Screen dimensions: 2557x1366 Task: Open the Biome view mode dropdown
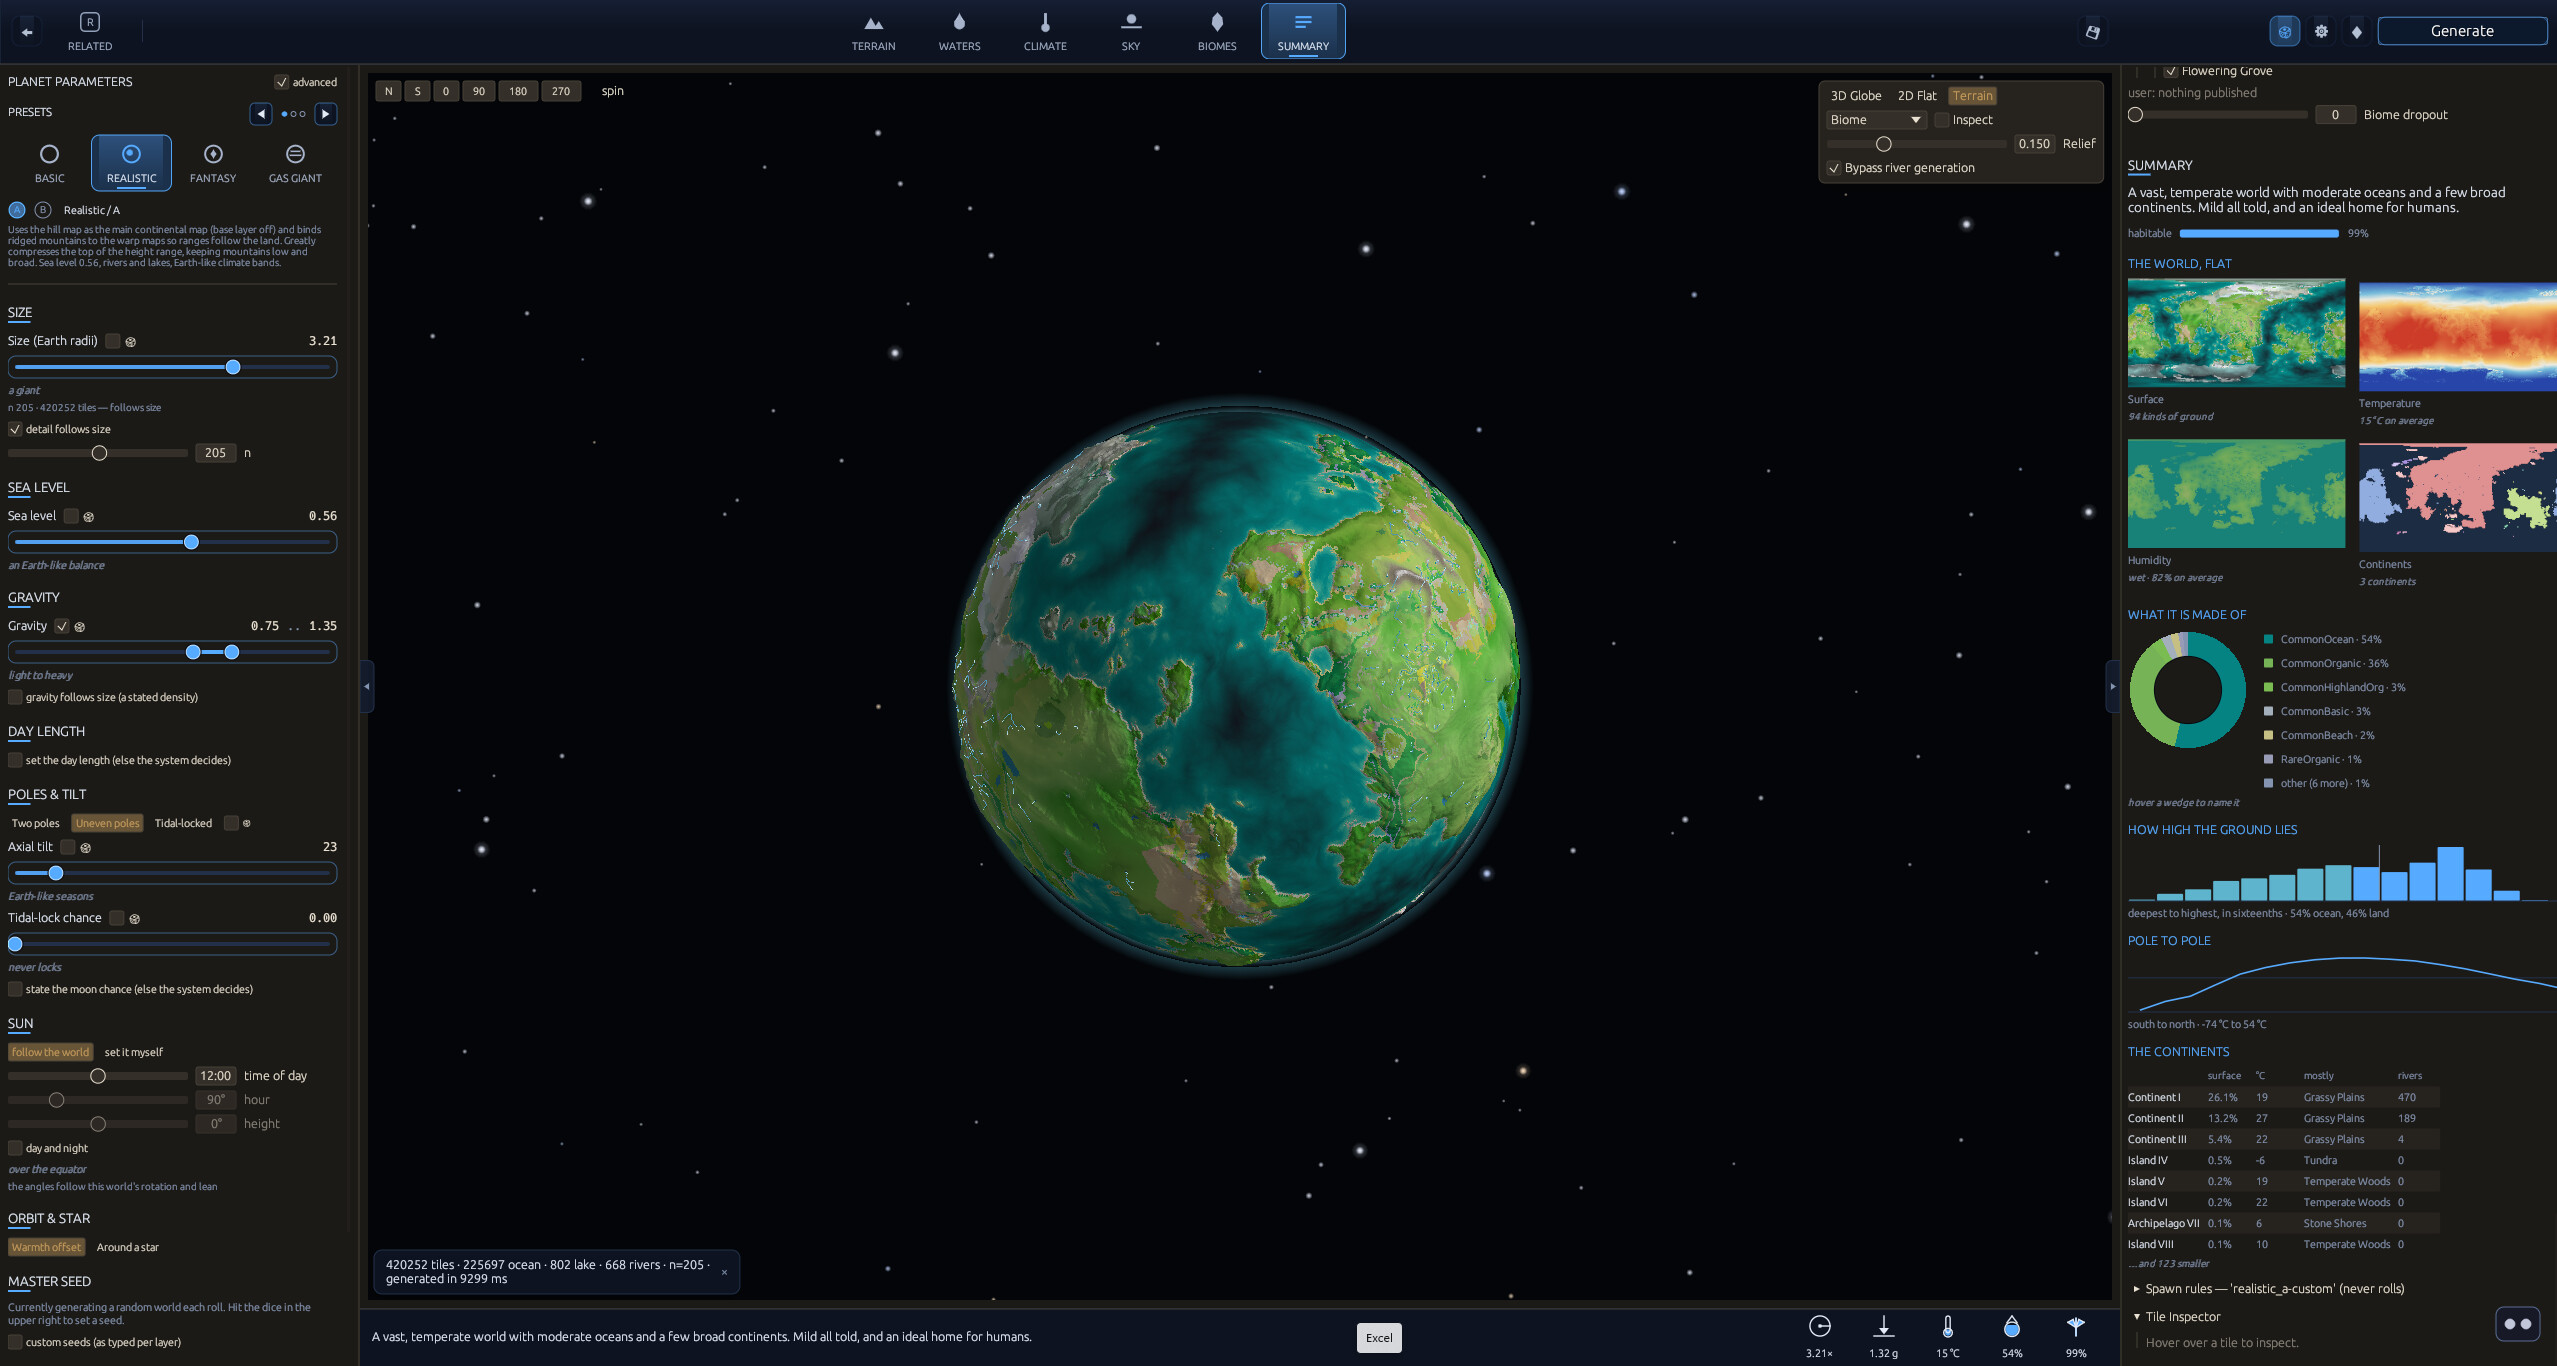point(1876,120)
